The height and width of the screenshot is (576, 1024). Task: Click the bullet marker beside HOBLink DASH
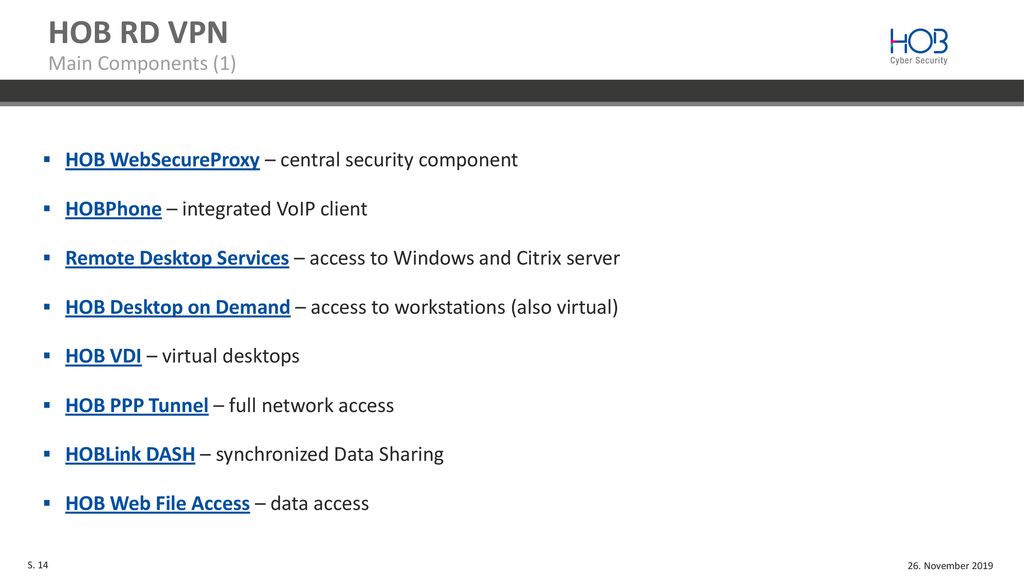[x=47, y=453]
